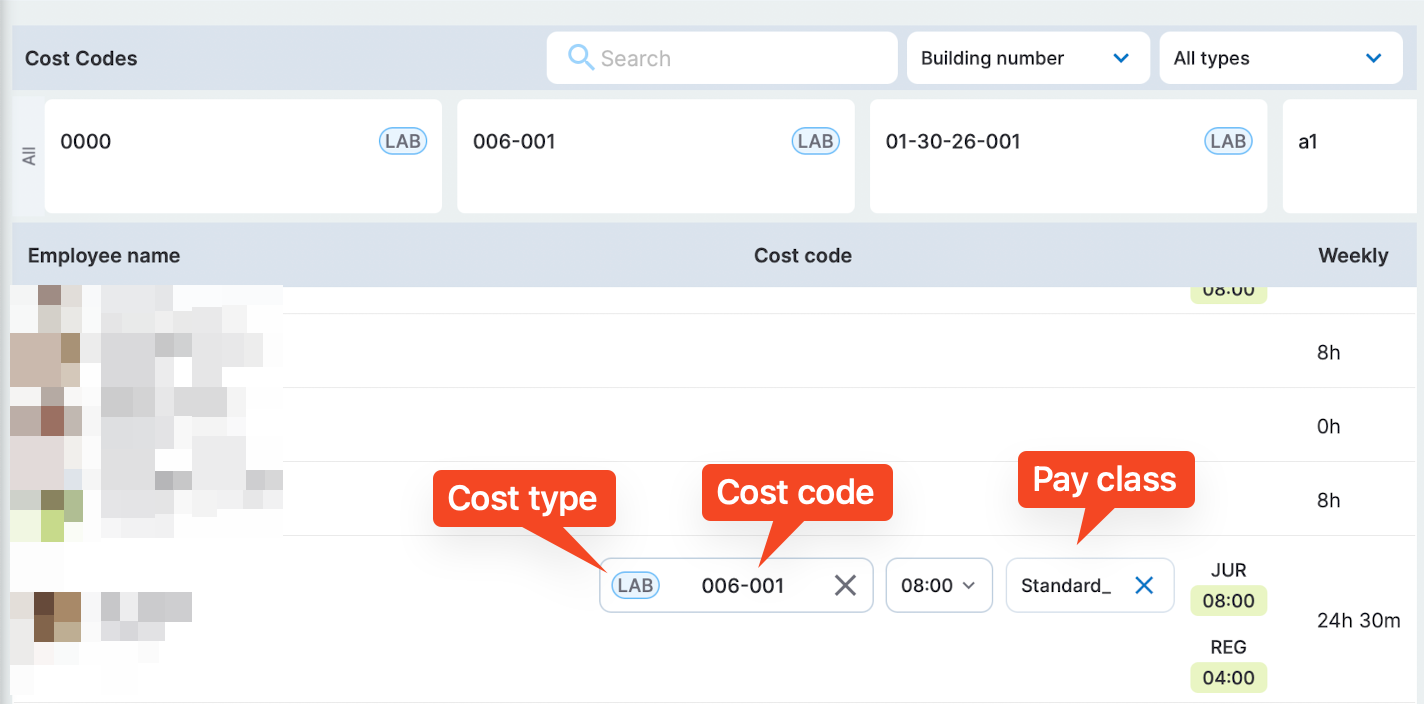Choose the 01-30-26-001 cost code card
The height and width of the screenshot is (704, 1424).
pyautogui.click(x=1068, y=156)
